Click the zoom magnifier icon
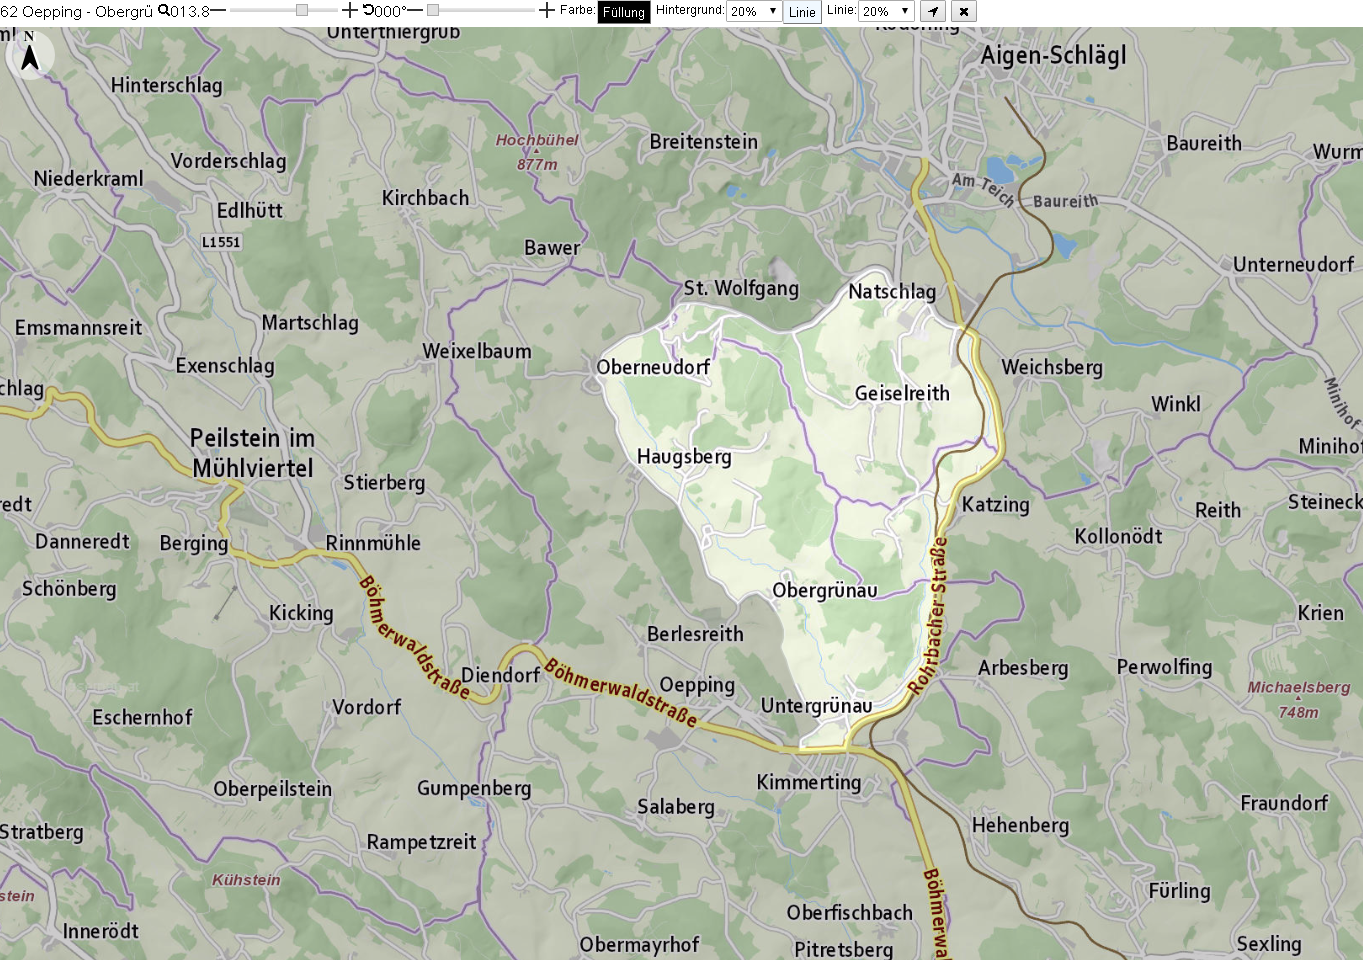Viewport: 1363px width, 960px height. coord(164,10)
